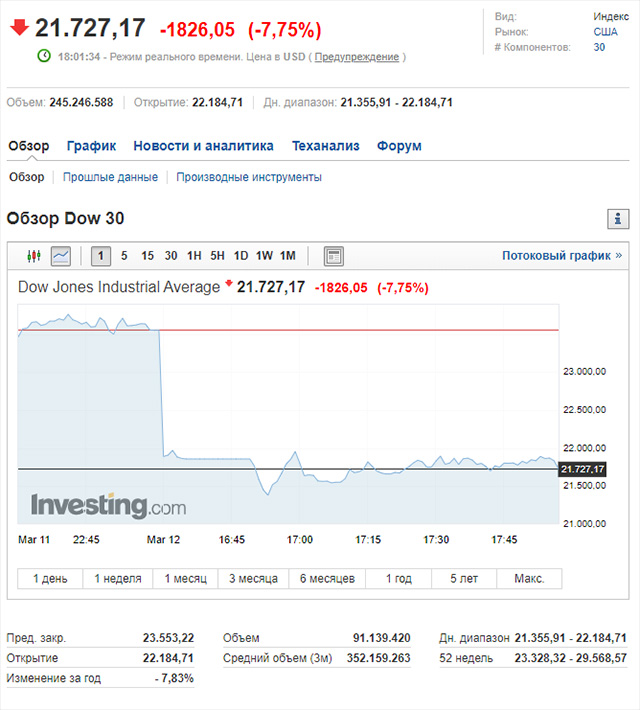This screenshot has width=640, height=710.
Task: Click the Предупреждение link
Action: [x=356, y=57]
